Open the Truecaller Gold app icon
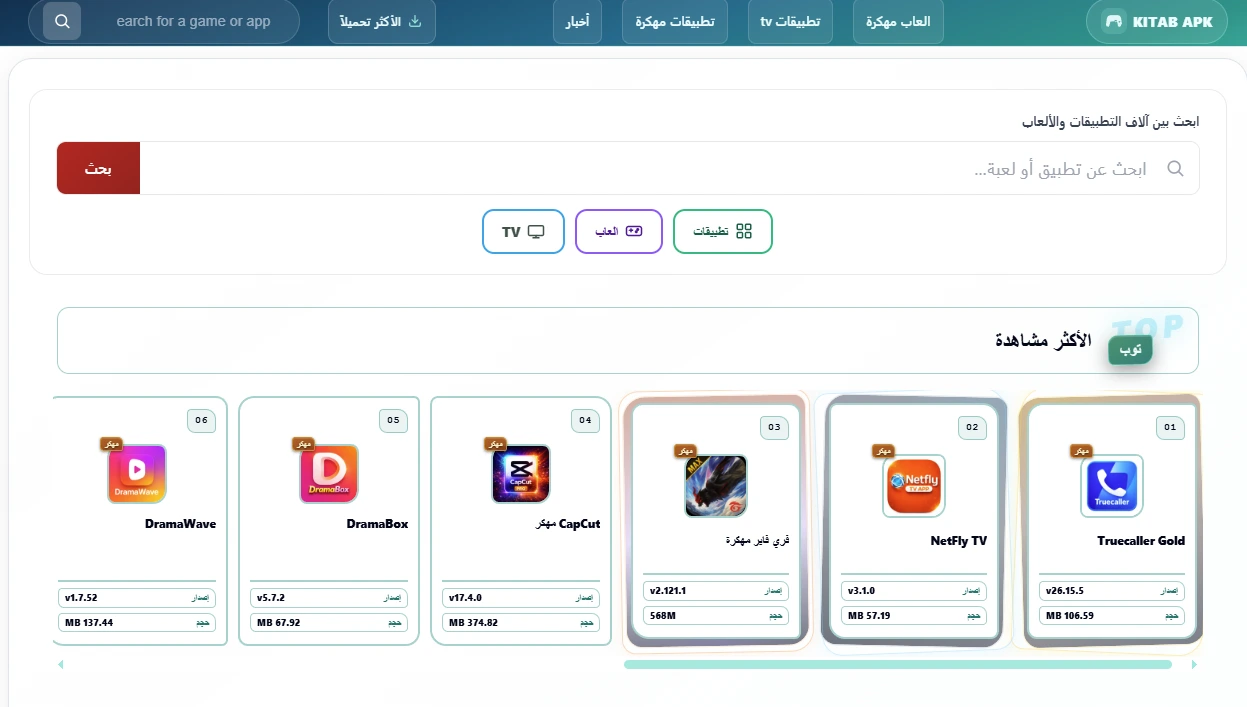1247x707 pixels. 1112,486
